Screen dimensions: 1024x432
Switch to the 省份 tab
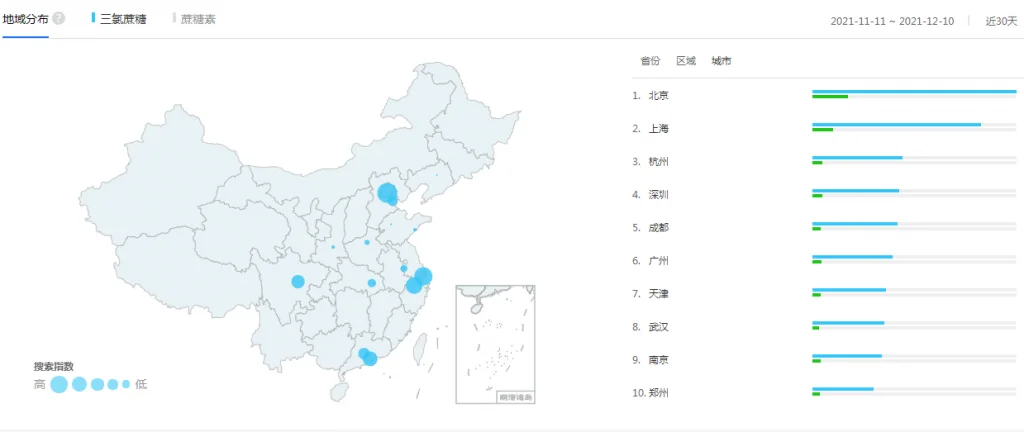[x=650, y=61]
